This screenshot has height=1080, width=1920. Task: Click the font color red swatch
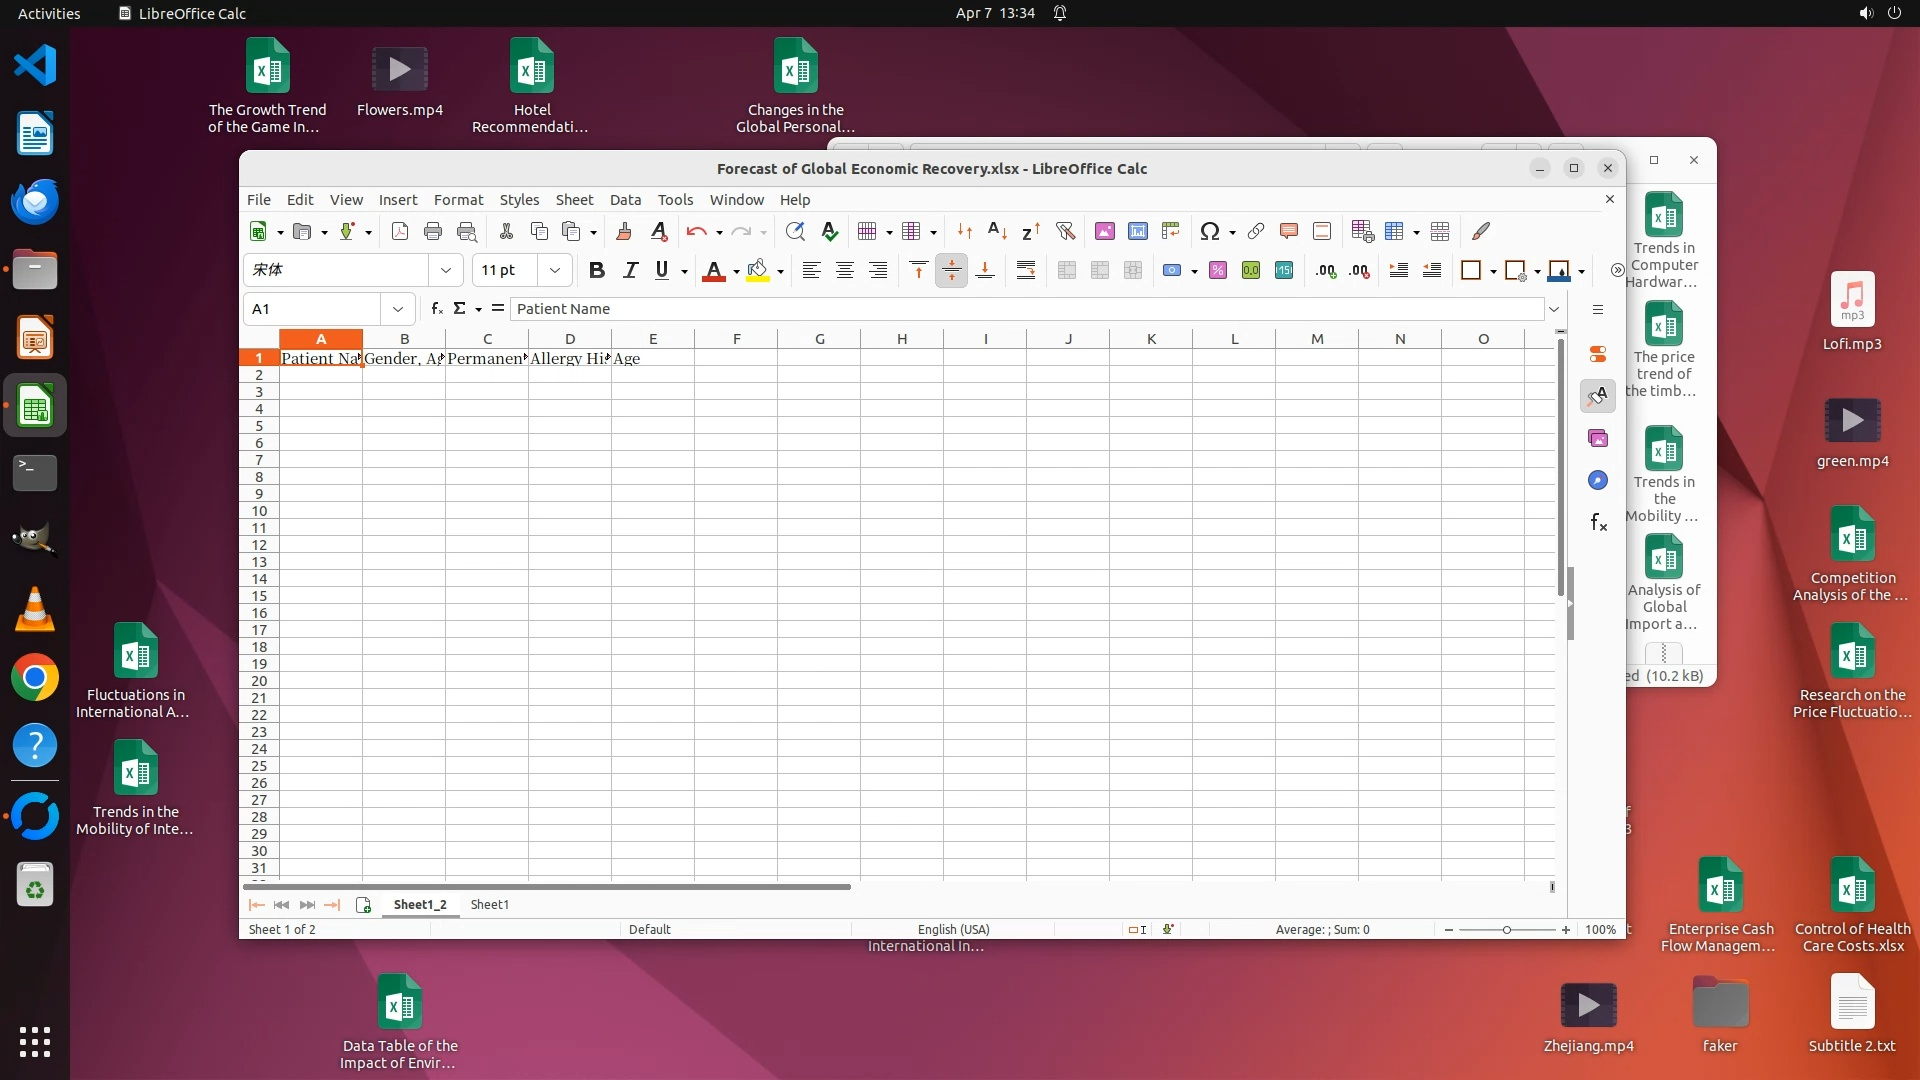pos(714,270)
